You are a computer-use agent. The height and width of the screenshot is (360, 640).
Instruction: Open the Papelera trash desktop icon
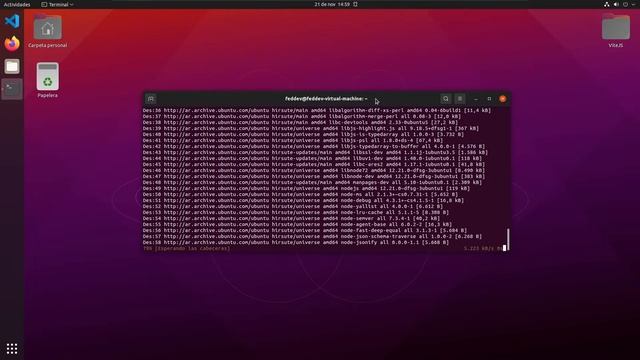(47, 80)
